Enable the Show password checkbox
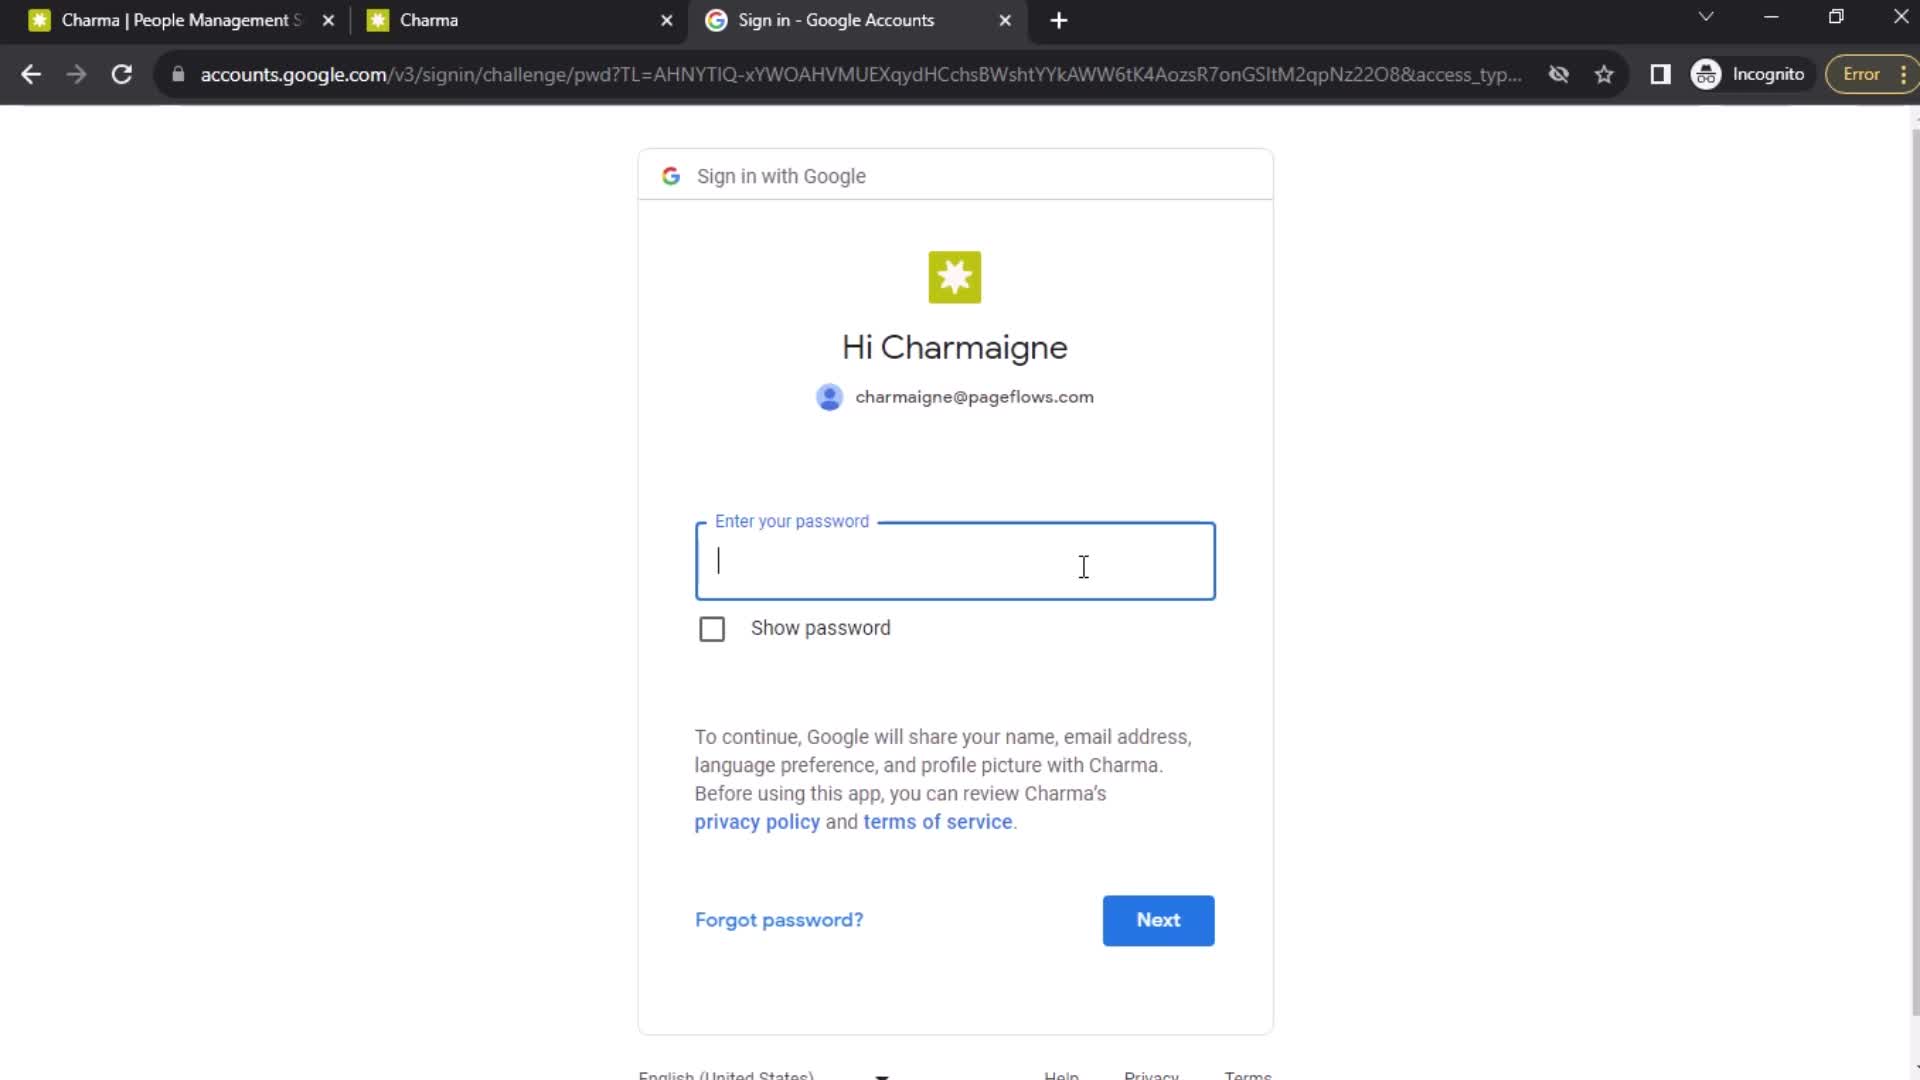Image resolution: width=1920 pixels, height=1080 pixels. coord(712,629)
